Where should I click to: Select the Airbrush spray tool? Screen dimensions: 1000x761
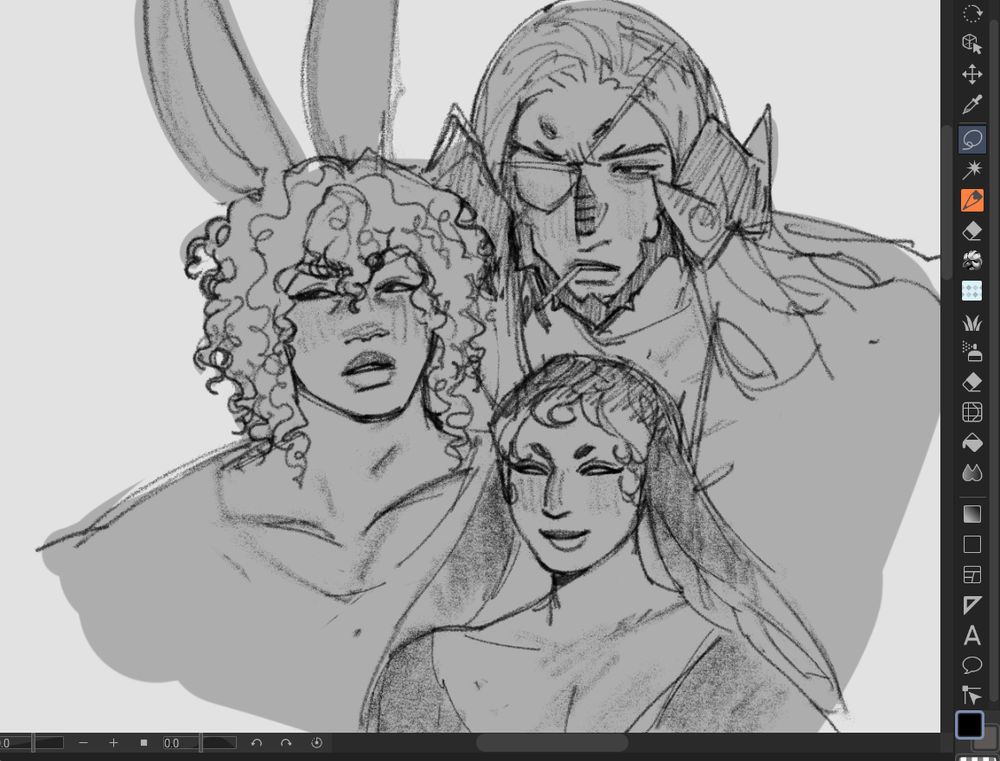pyautogui.click(x=971, y=351)
